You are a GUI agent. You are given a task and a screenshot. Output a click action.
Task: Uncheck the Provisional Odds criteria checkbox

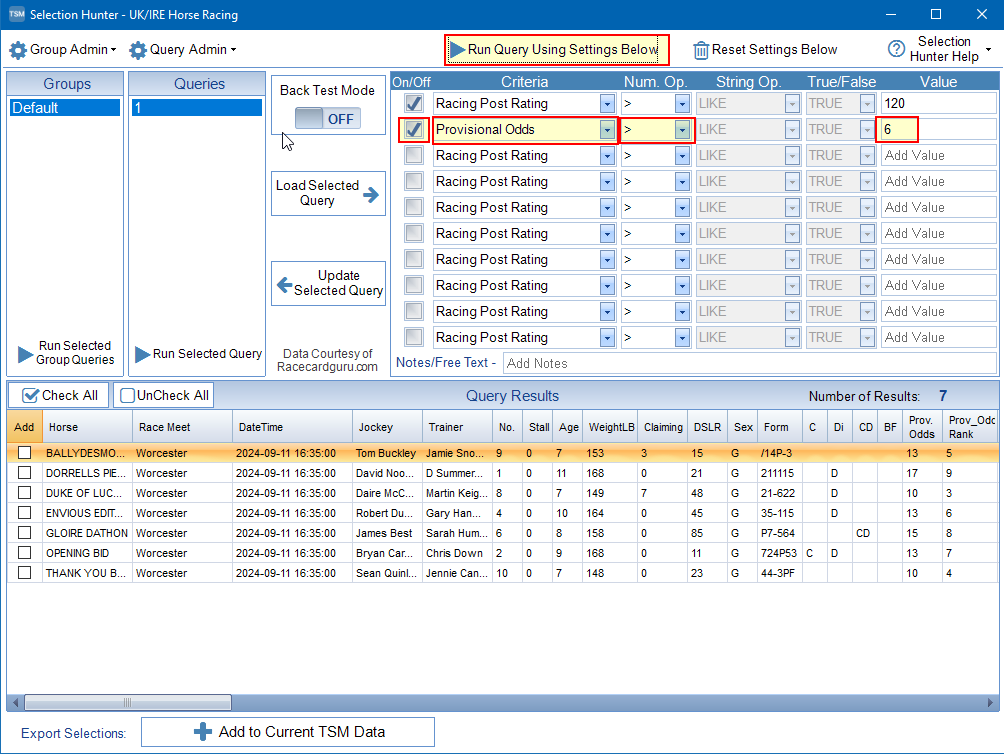413,130
